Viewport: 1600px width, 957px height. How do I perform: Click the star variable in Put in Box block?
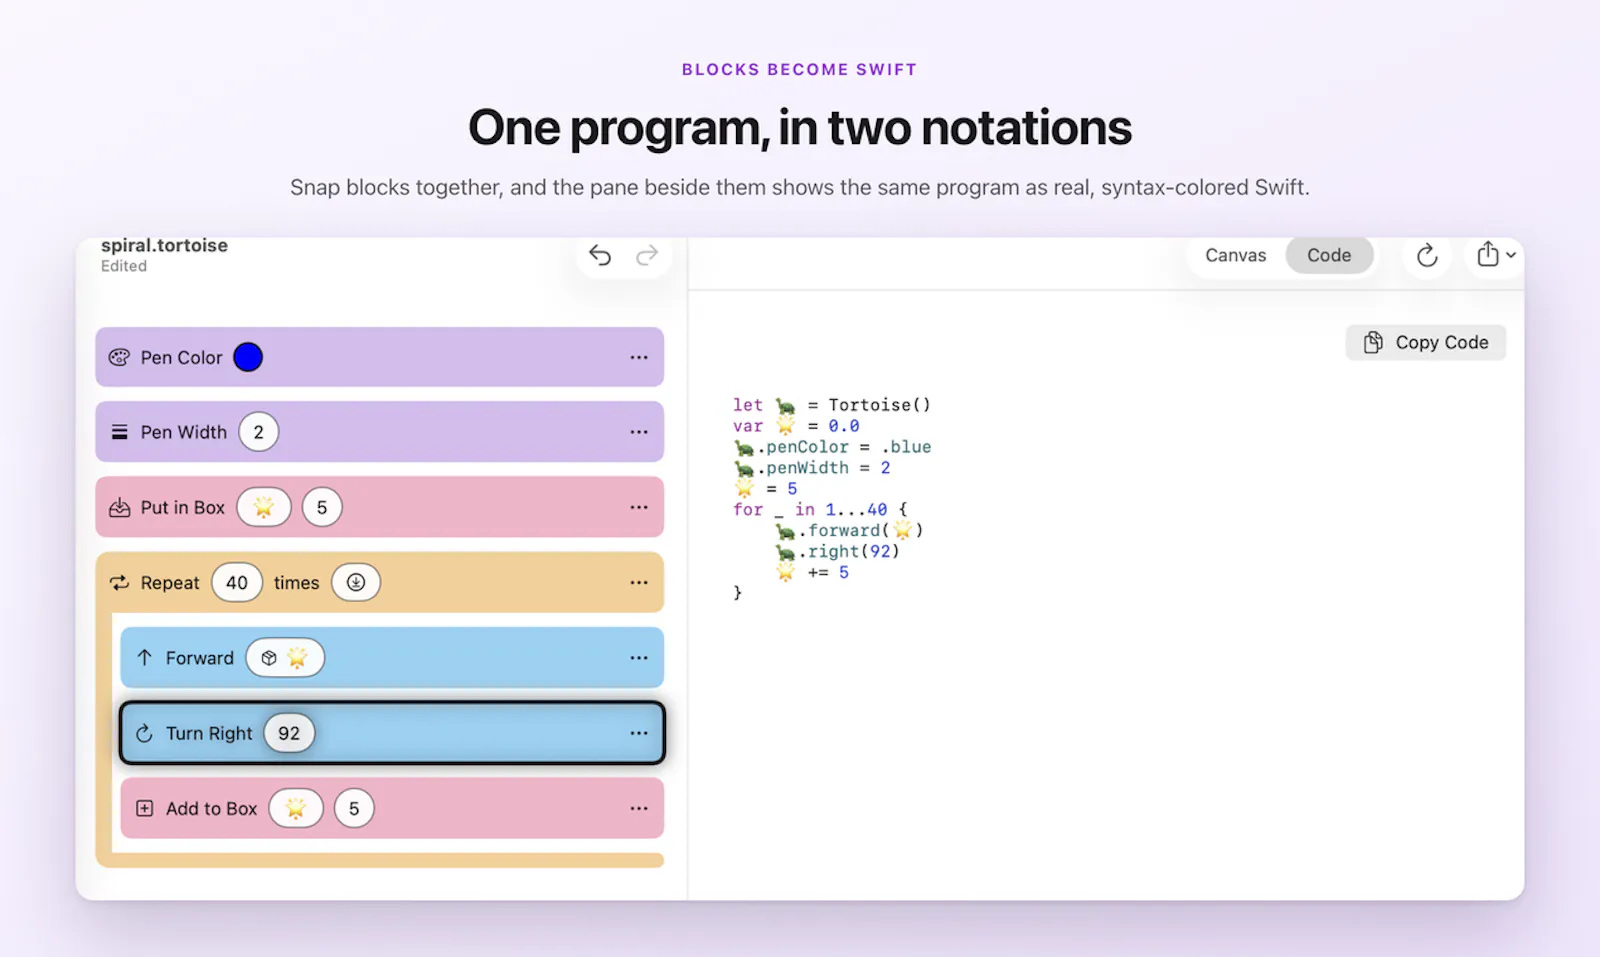[264, 507]
